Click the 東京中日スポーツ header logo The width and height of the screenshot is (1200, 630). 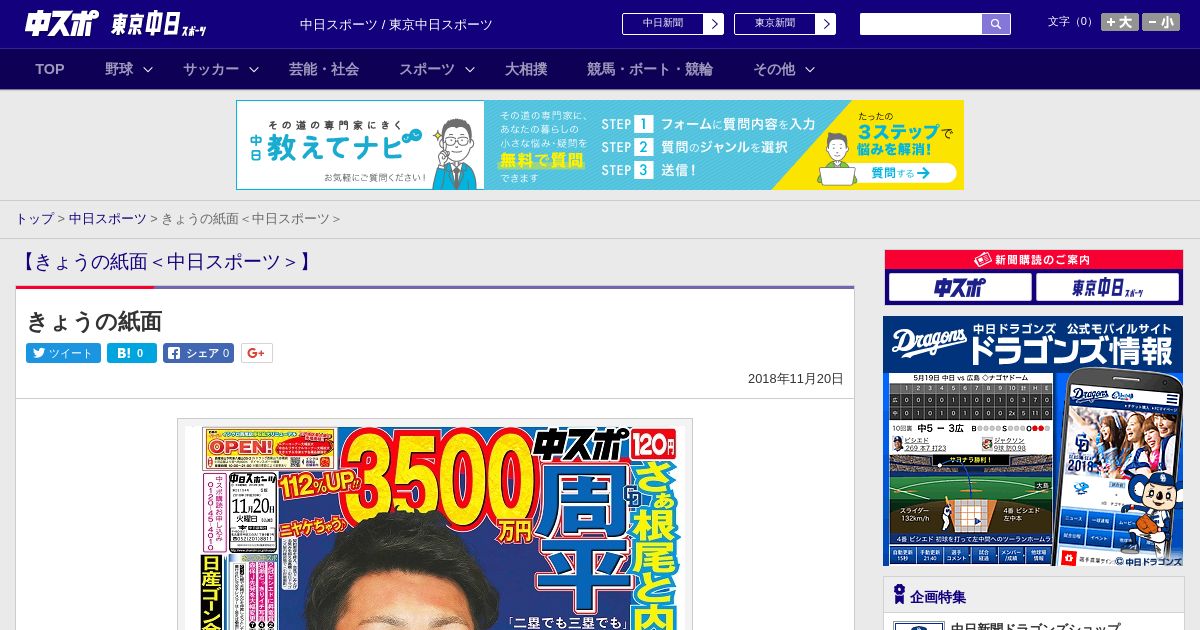[x=159, y=25]
